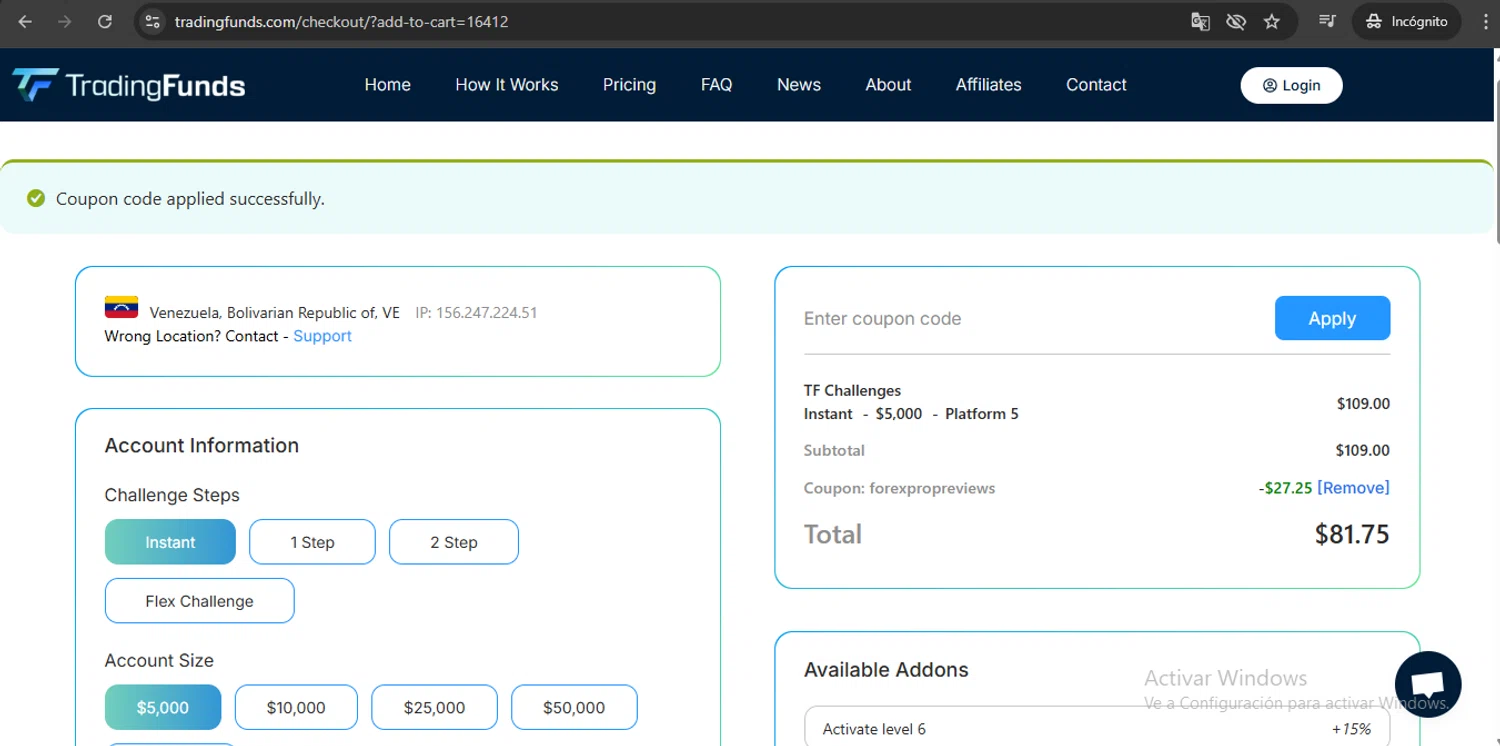
Task: Click the TradingFunds logo
Action: pyautogui.click(x=129, y=85)
